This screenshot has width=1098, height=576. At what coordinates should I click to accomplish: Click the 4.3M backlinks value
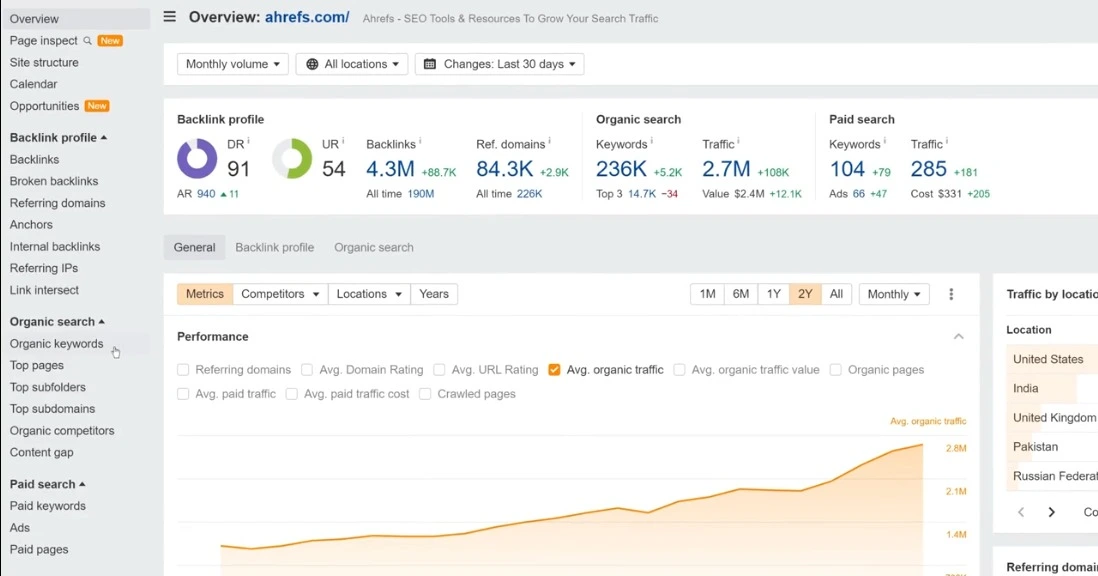390,169
